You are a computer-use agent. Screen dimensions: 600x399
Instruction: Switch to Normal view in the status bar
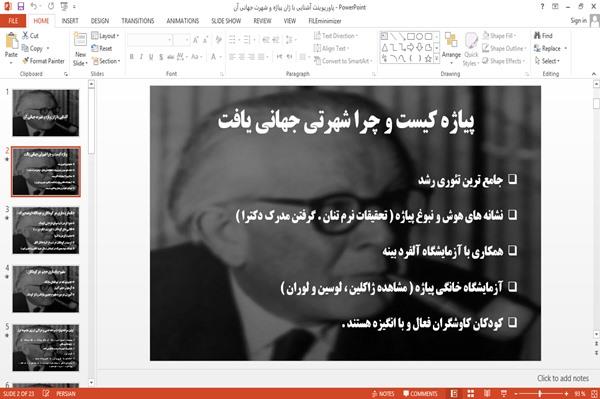click(x=454, y=393)
